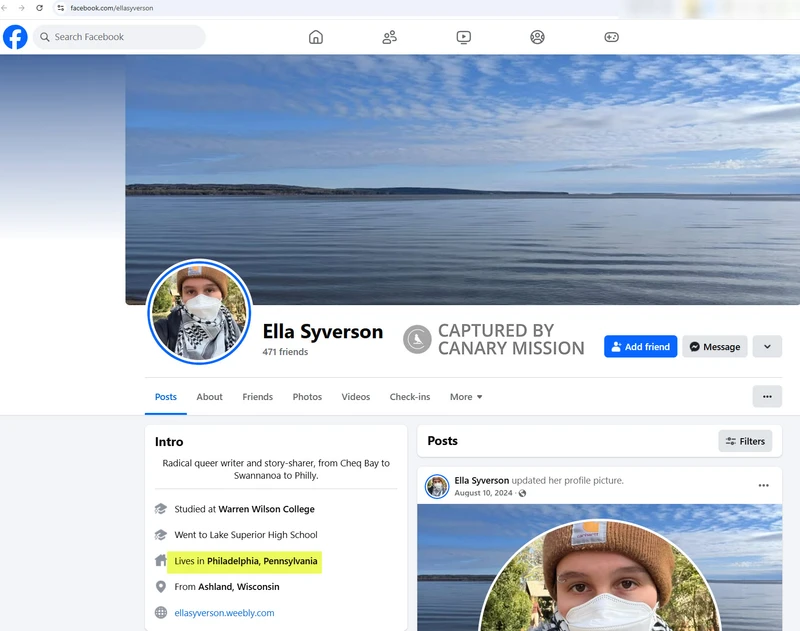800x631 pixels.
Task: Switch to the Videos tab
Action: 356,397
